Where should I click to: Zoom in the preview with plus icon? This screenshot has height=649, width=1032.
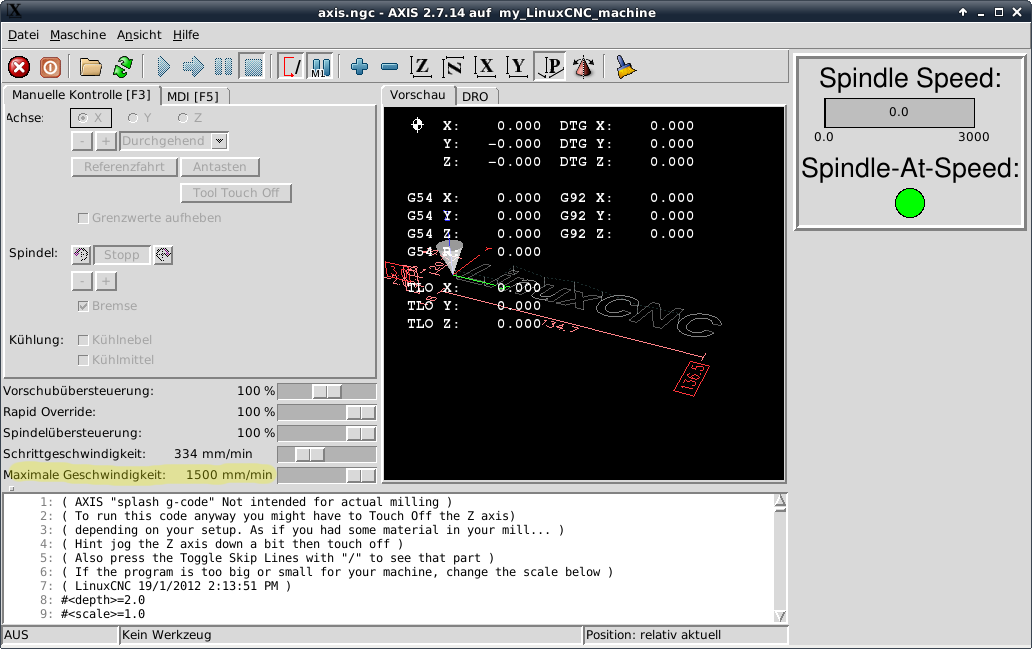pos(359,67)
